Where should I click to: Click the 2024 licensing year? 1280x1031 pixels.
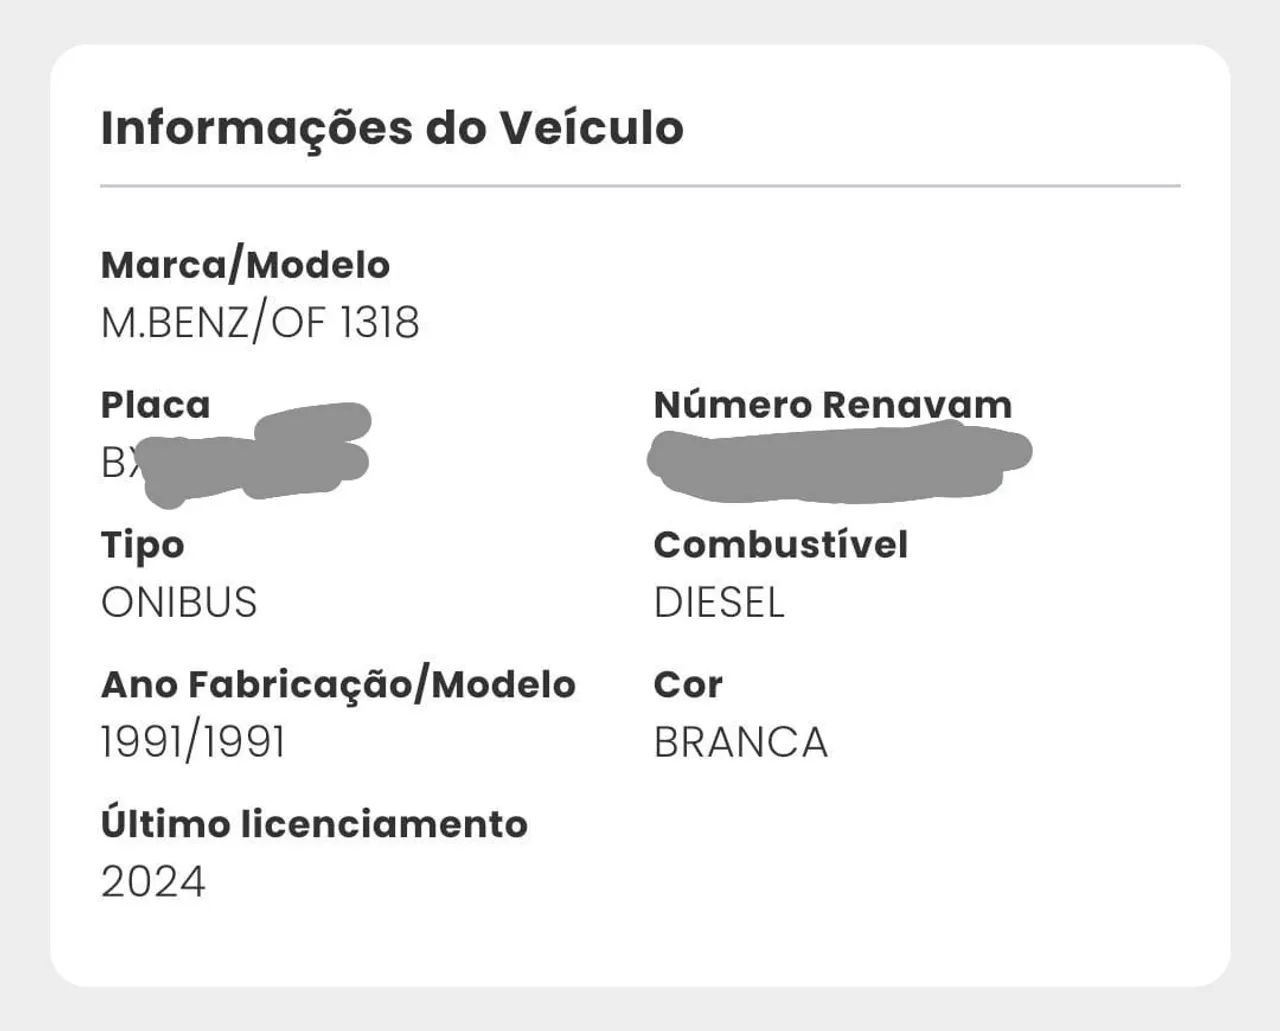[x=153, y=882]
